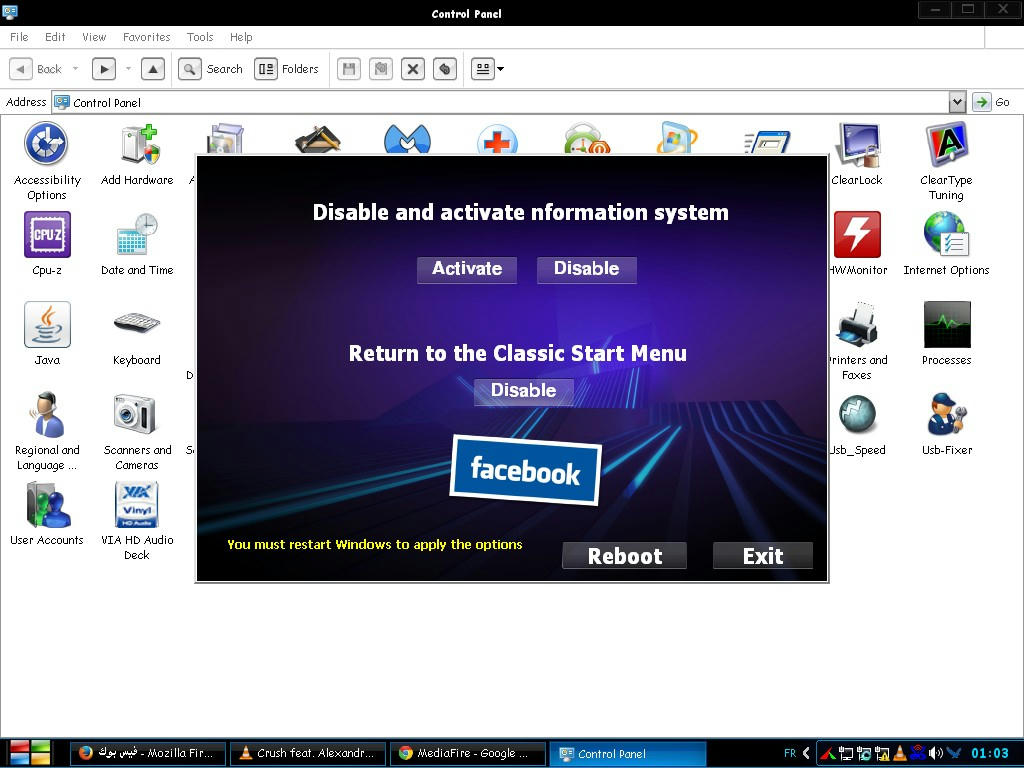Switch to the Mozilla Firefox taskbar window

pyautogui.click(x=148, y=753)
